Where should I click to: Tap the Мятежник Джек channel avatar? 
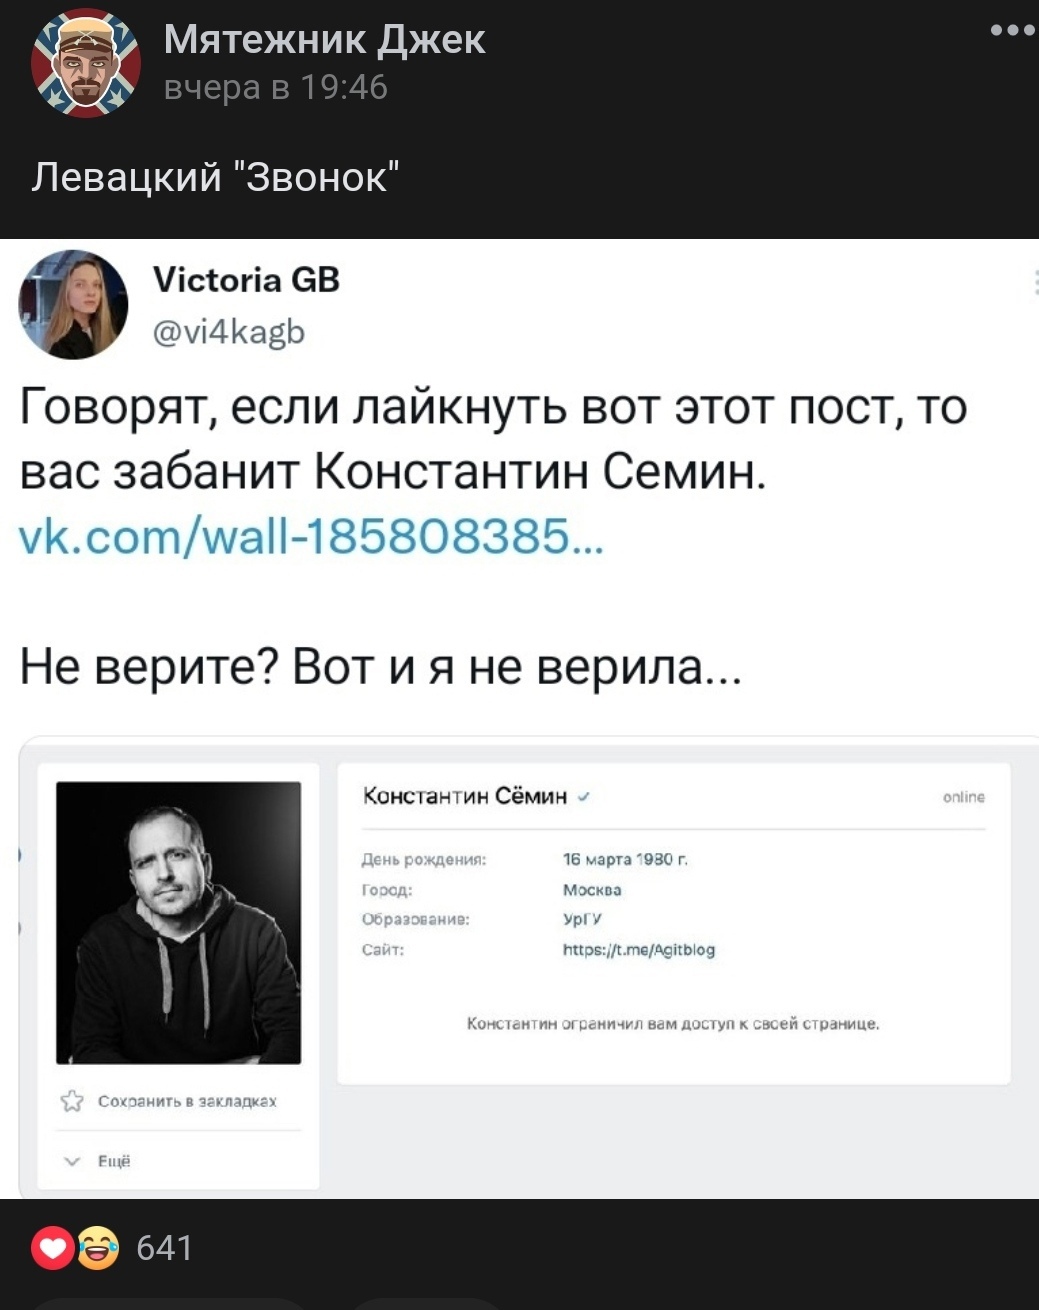tap(85, 65)
